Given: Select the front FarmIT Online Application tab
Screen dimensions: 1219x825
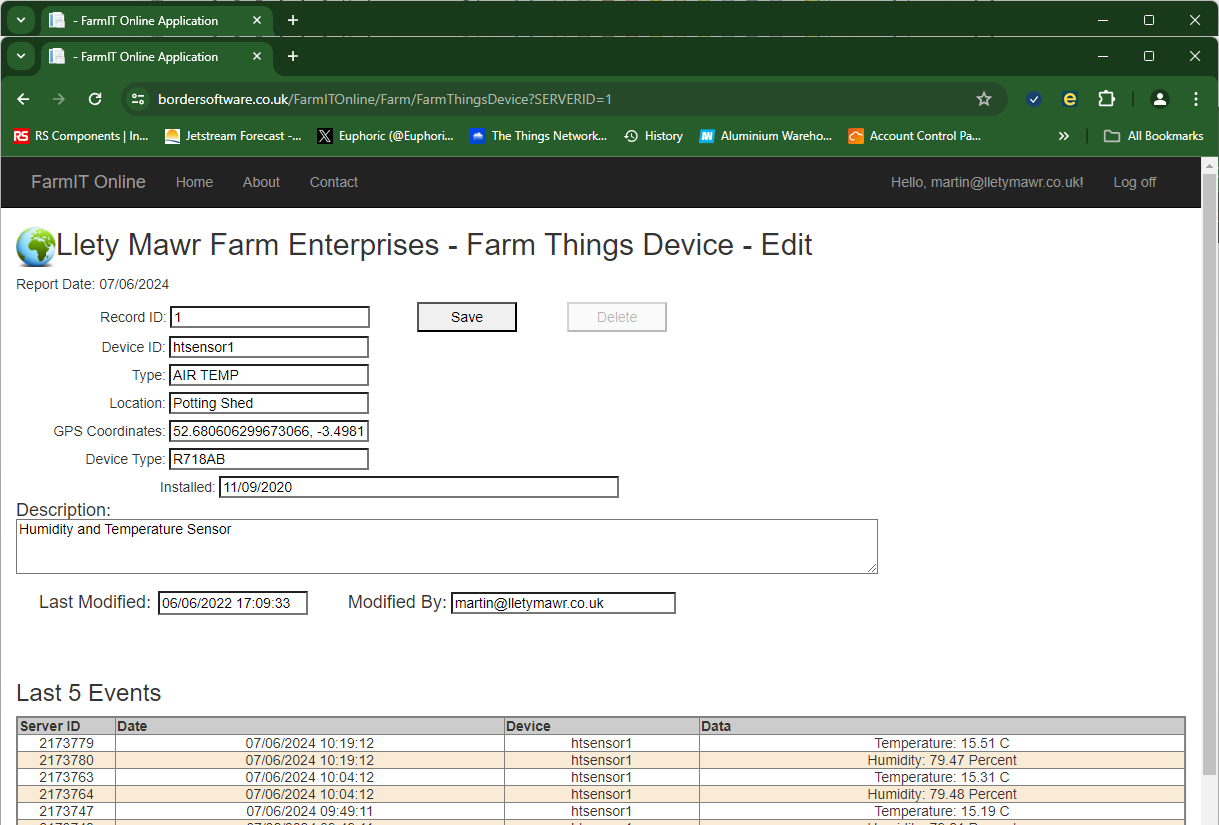Looking at the screenshot, I should [x=155, y=57].
